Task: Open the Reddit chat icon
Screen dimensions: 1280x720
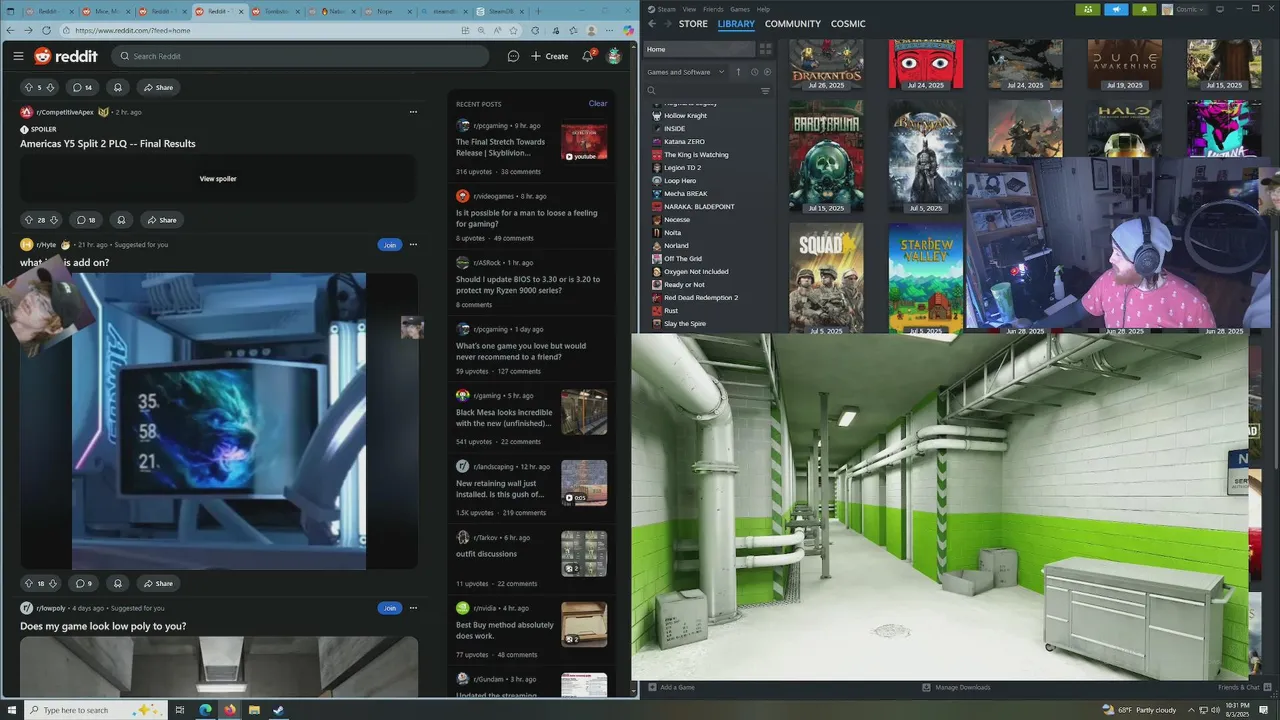Action: 513,56
